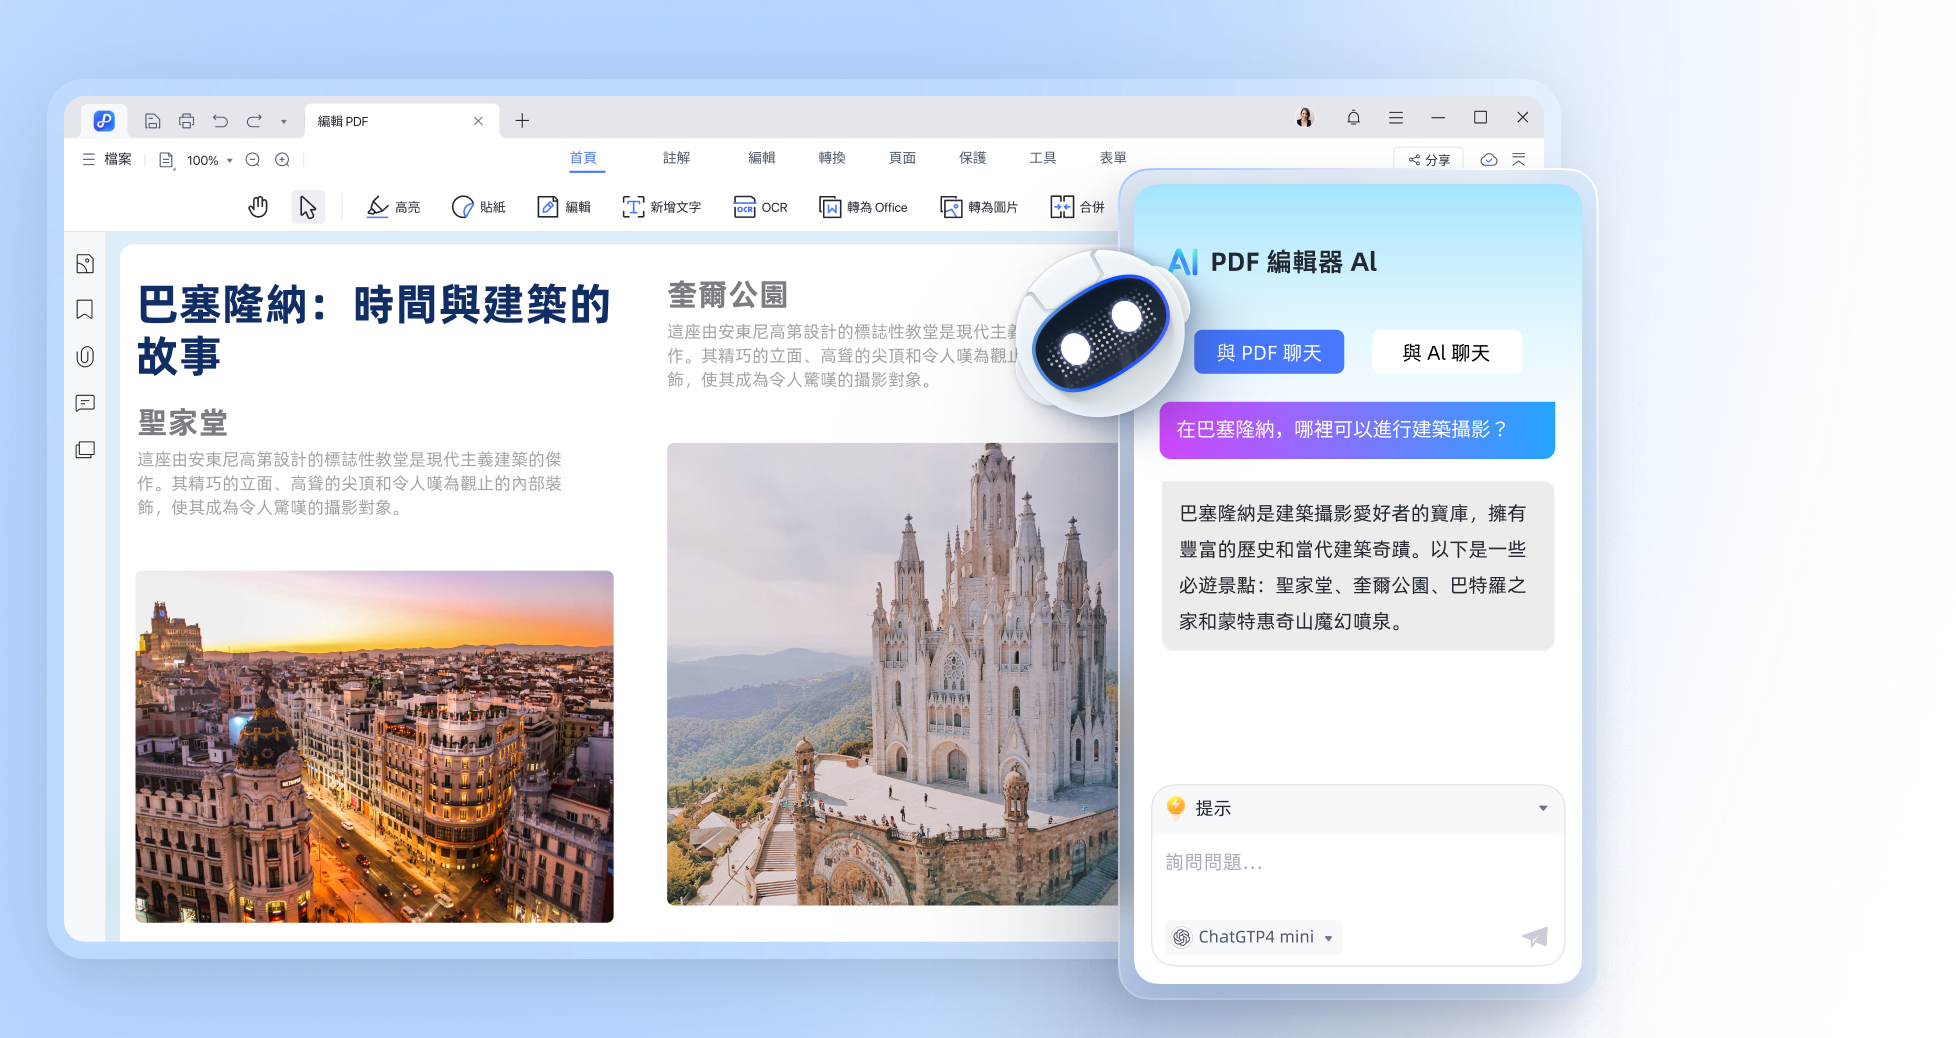Select the arrow selection tool
Image resolution: width=1956 pixels, height=1038 pixels.
click(x=307, y=207)
